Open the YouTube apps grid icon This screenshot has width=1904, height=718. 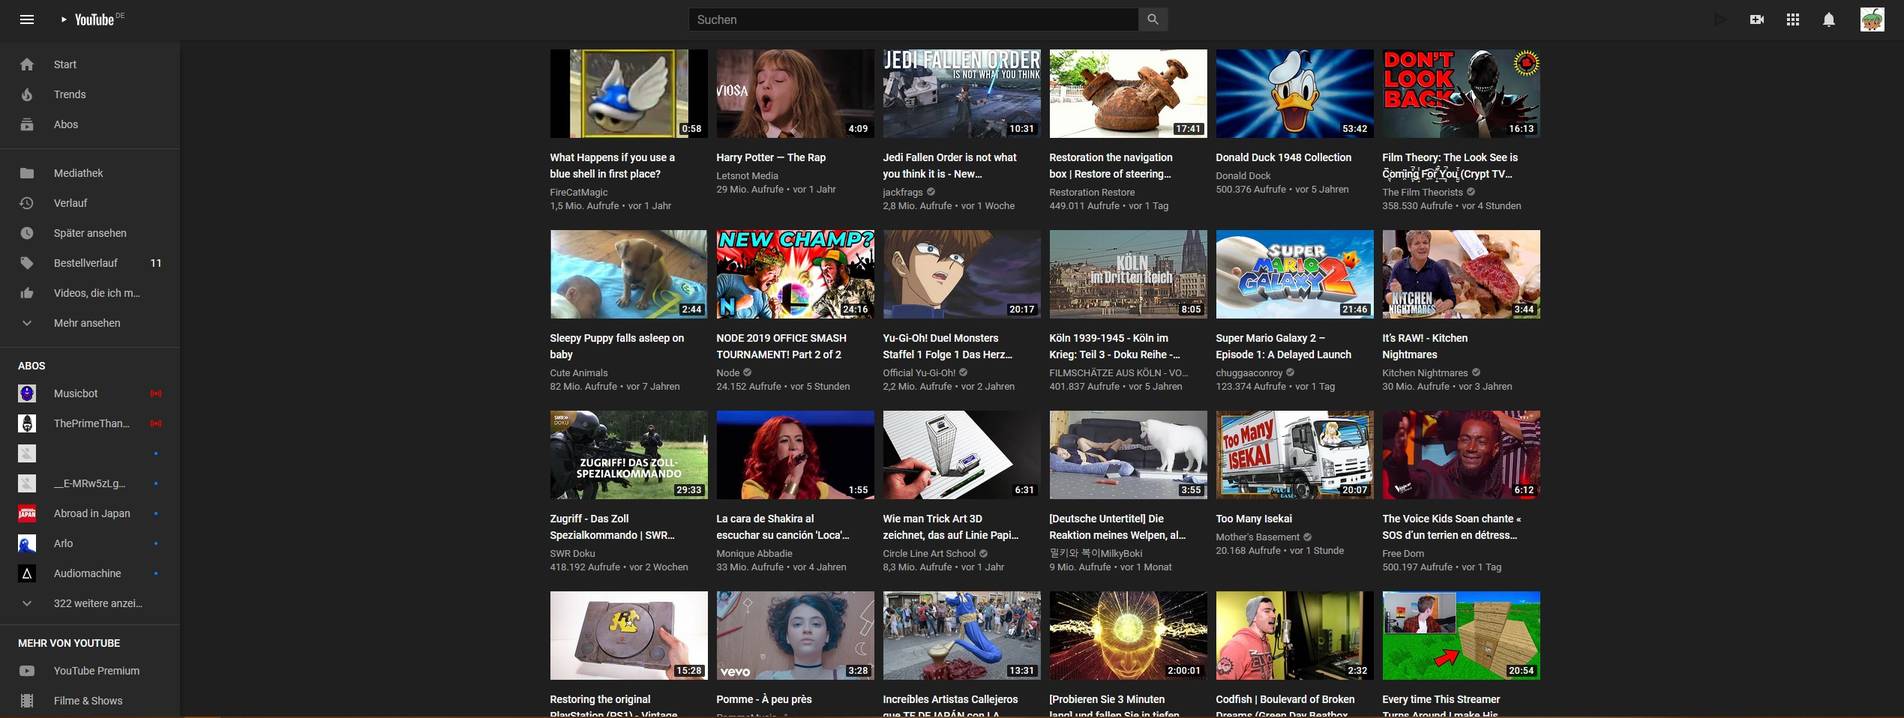1793,20
